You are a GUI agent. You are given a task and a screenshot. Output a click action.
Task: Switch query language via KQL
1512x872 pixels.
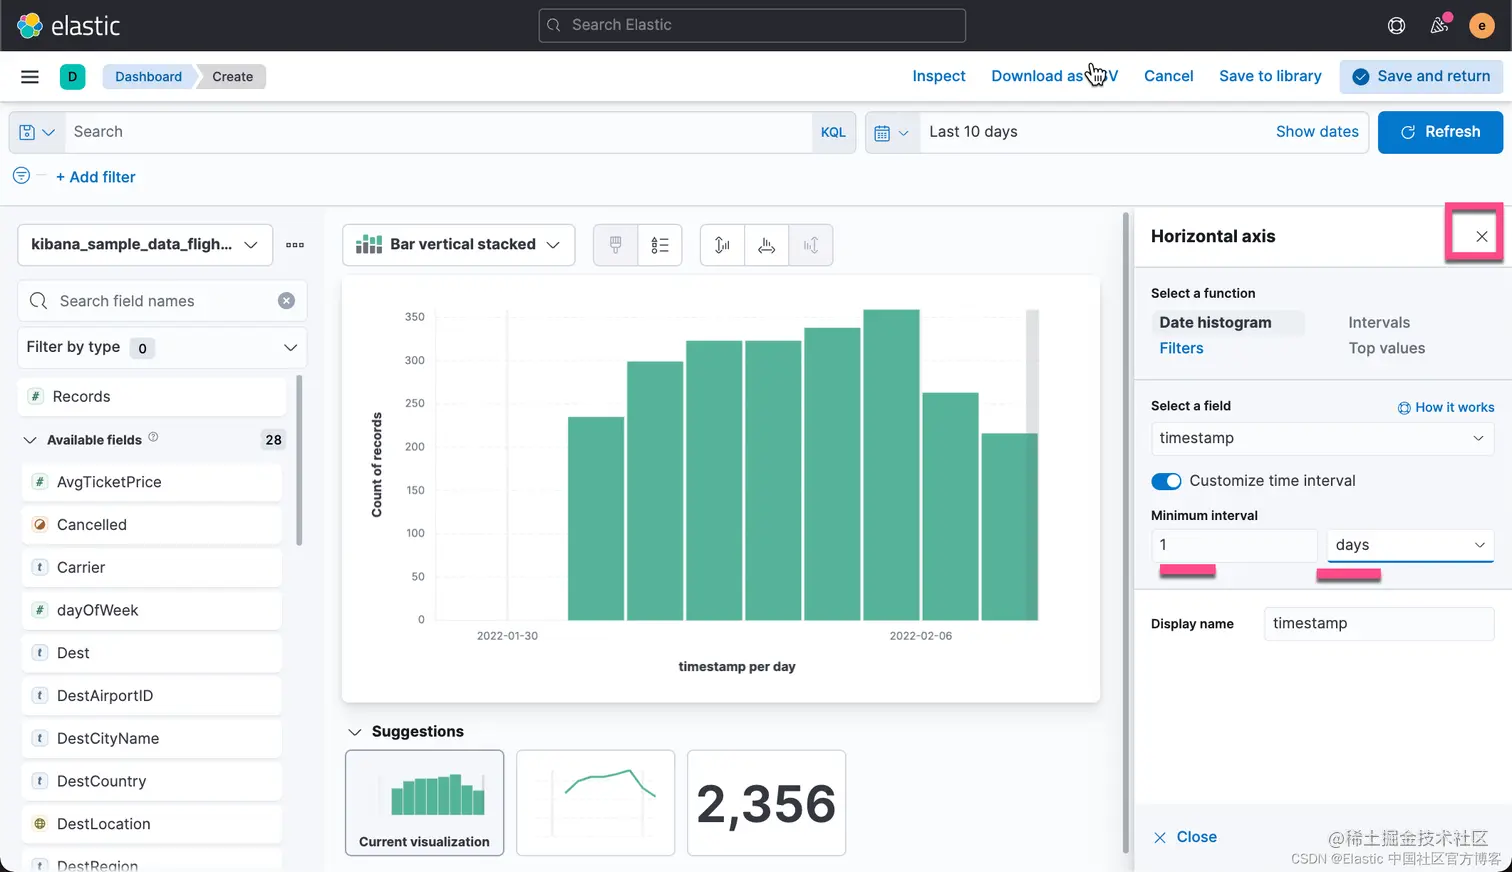(x=833, y=132)
